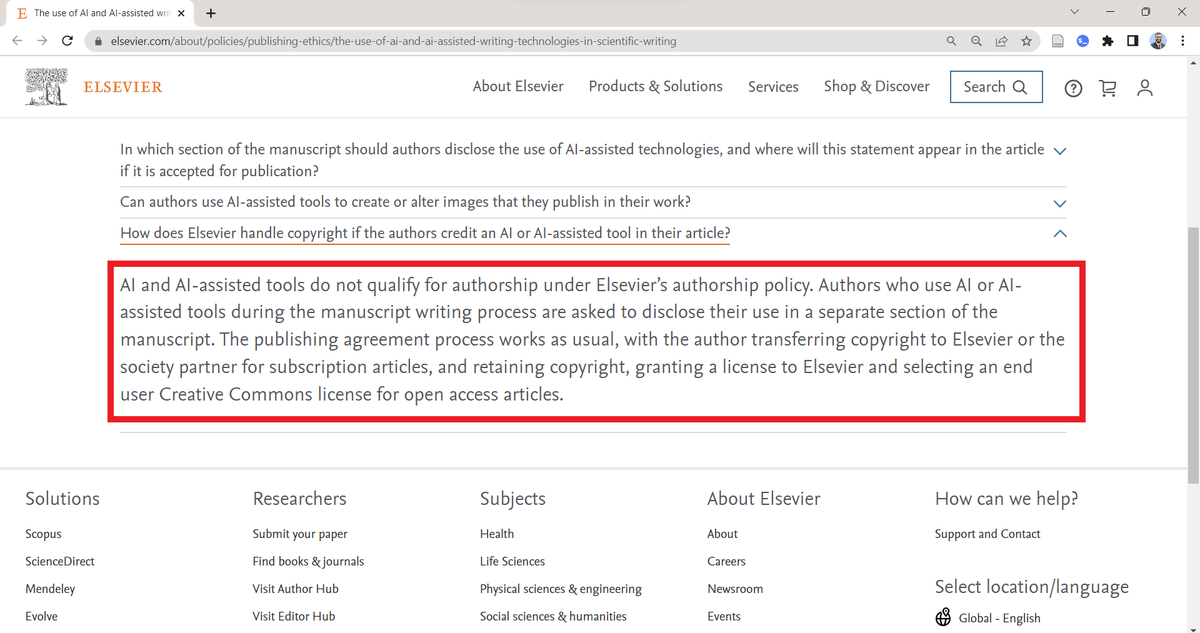Click the globe language icon
1200x633 pixels.
click(x=943, y=617)
